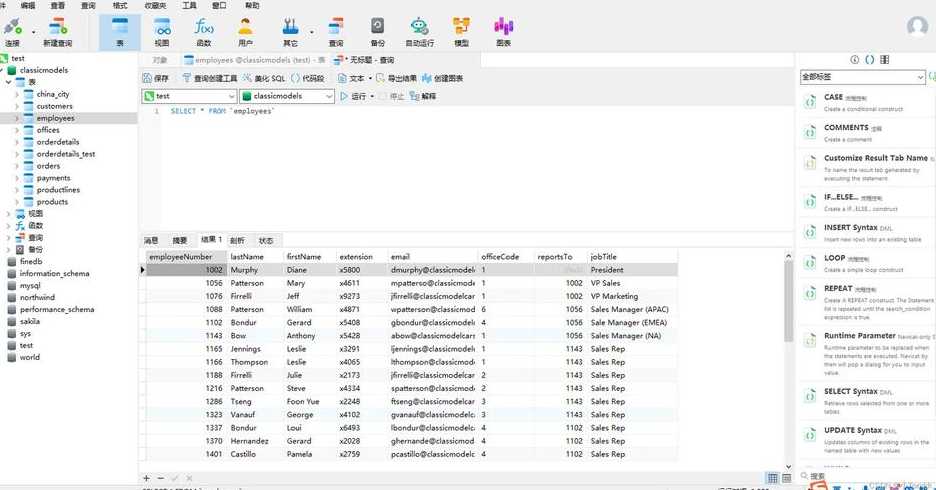Insert the LOOP snippet
This screenshot has height=490, width=936.
point(865,263)
